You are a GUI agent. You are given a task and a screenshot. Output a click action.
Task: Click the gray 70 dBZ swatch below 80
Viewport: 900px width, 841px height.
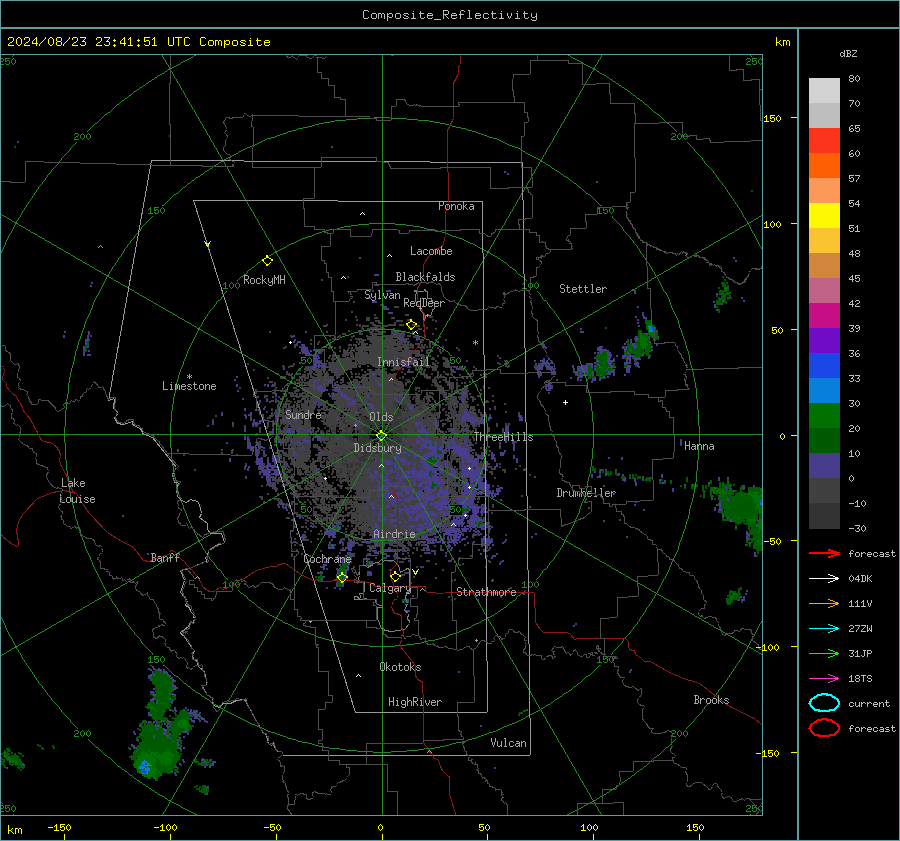pos(824,115)
